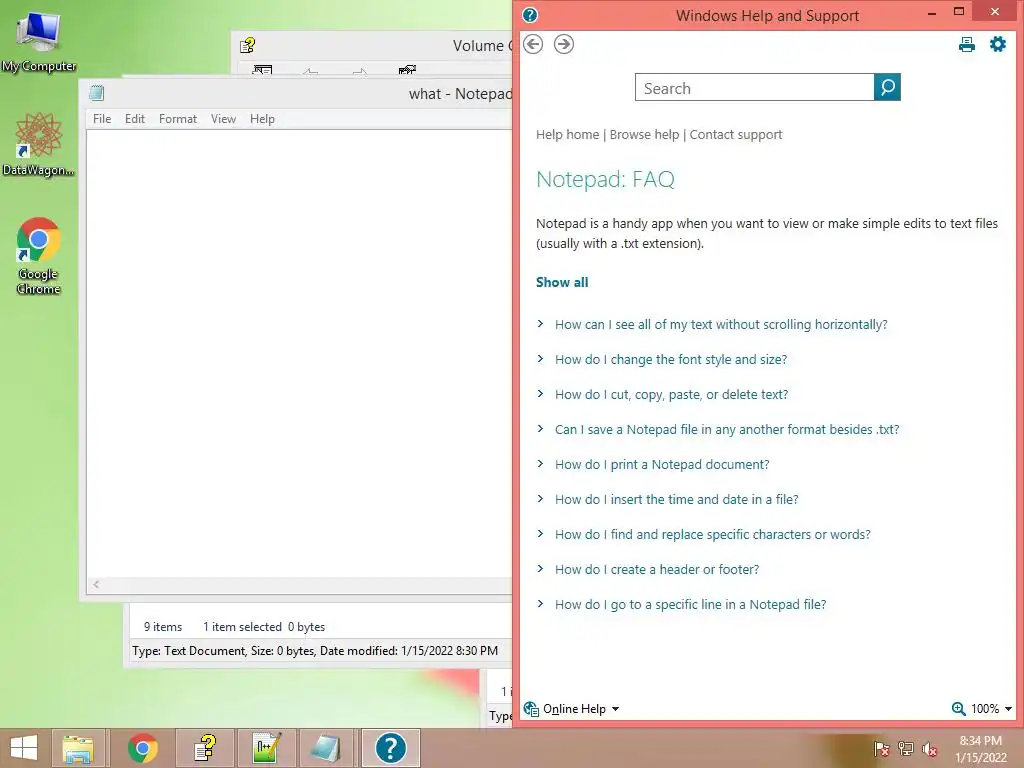Click the 'Type: Text Document' details line
Screen dimensions: 1024x768
[315, 651]
